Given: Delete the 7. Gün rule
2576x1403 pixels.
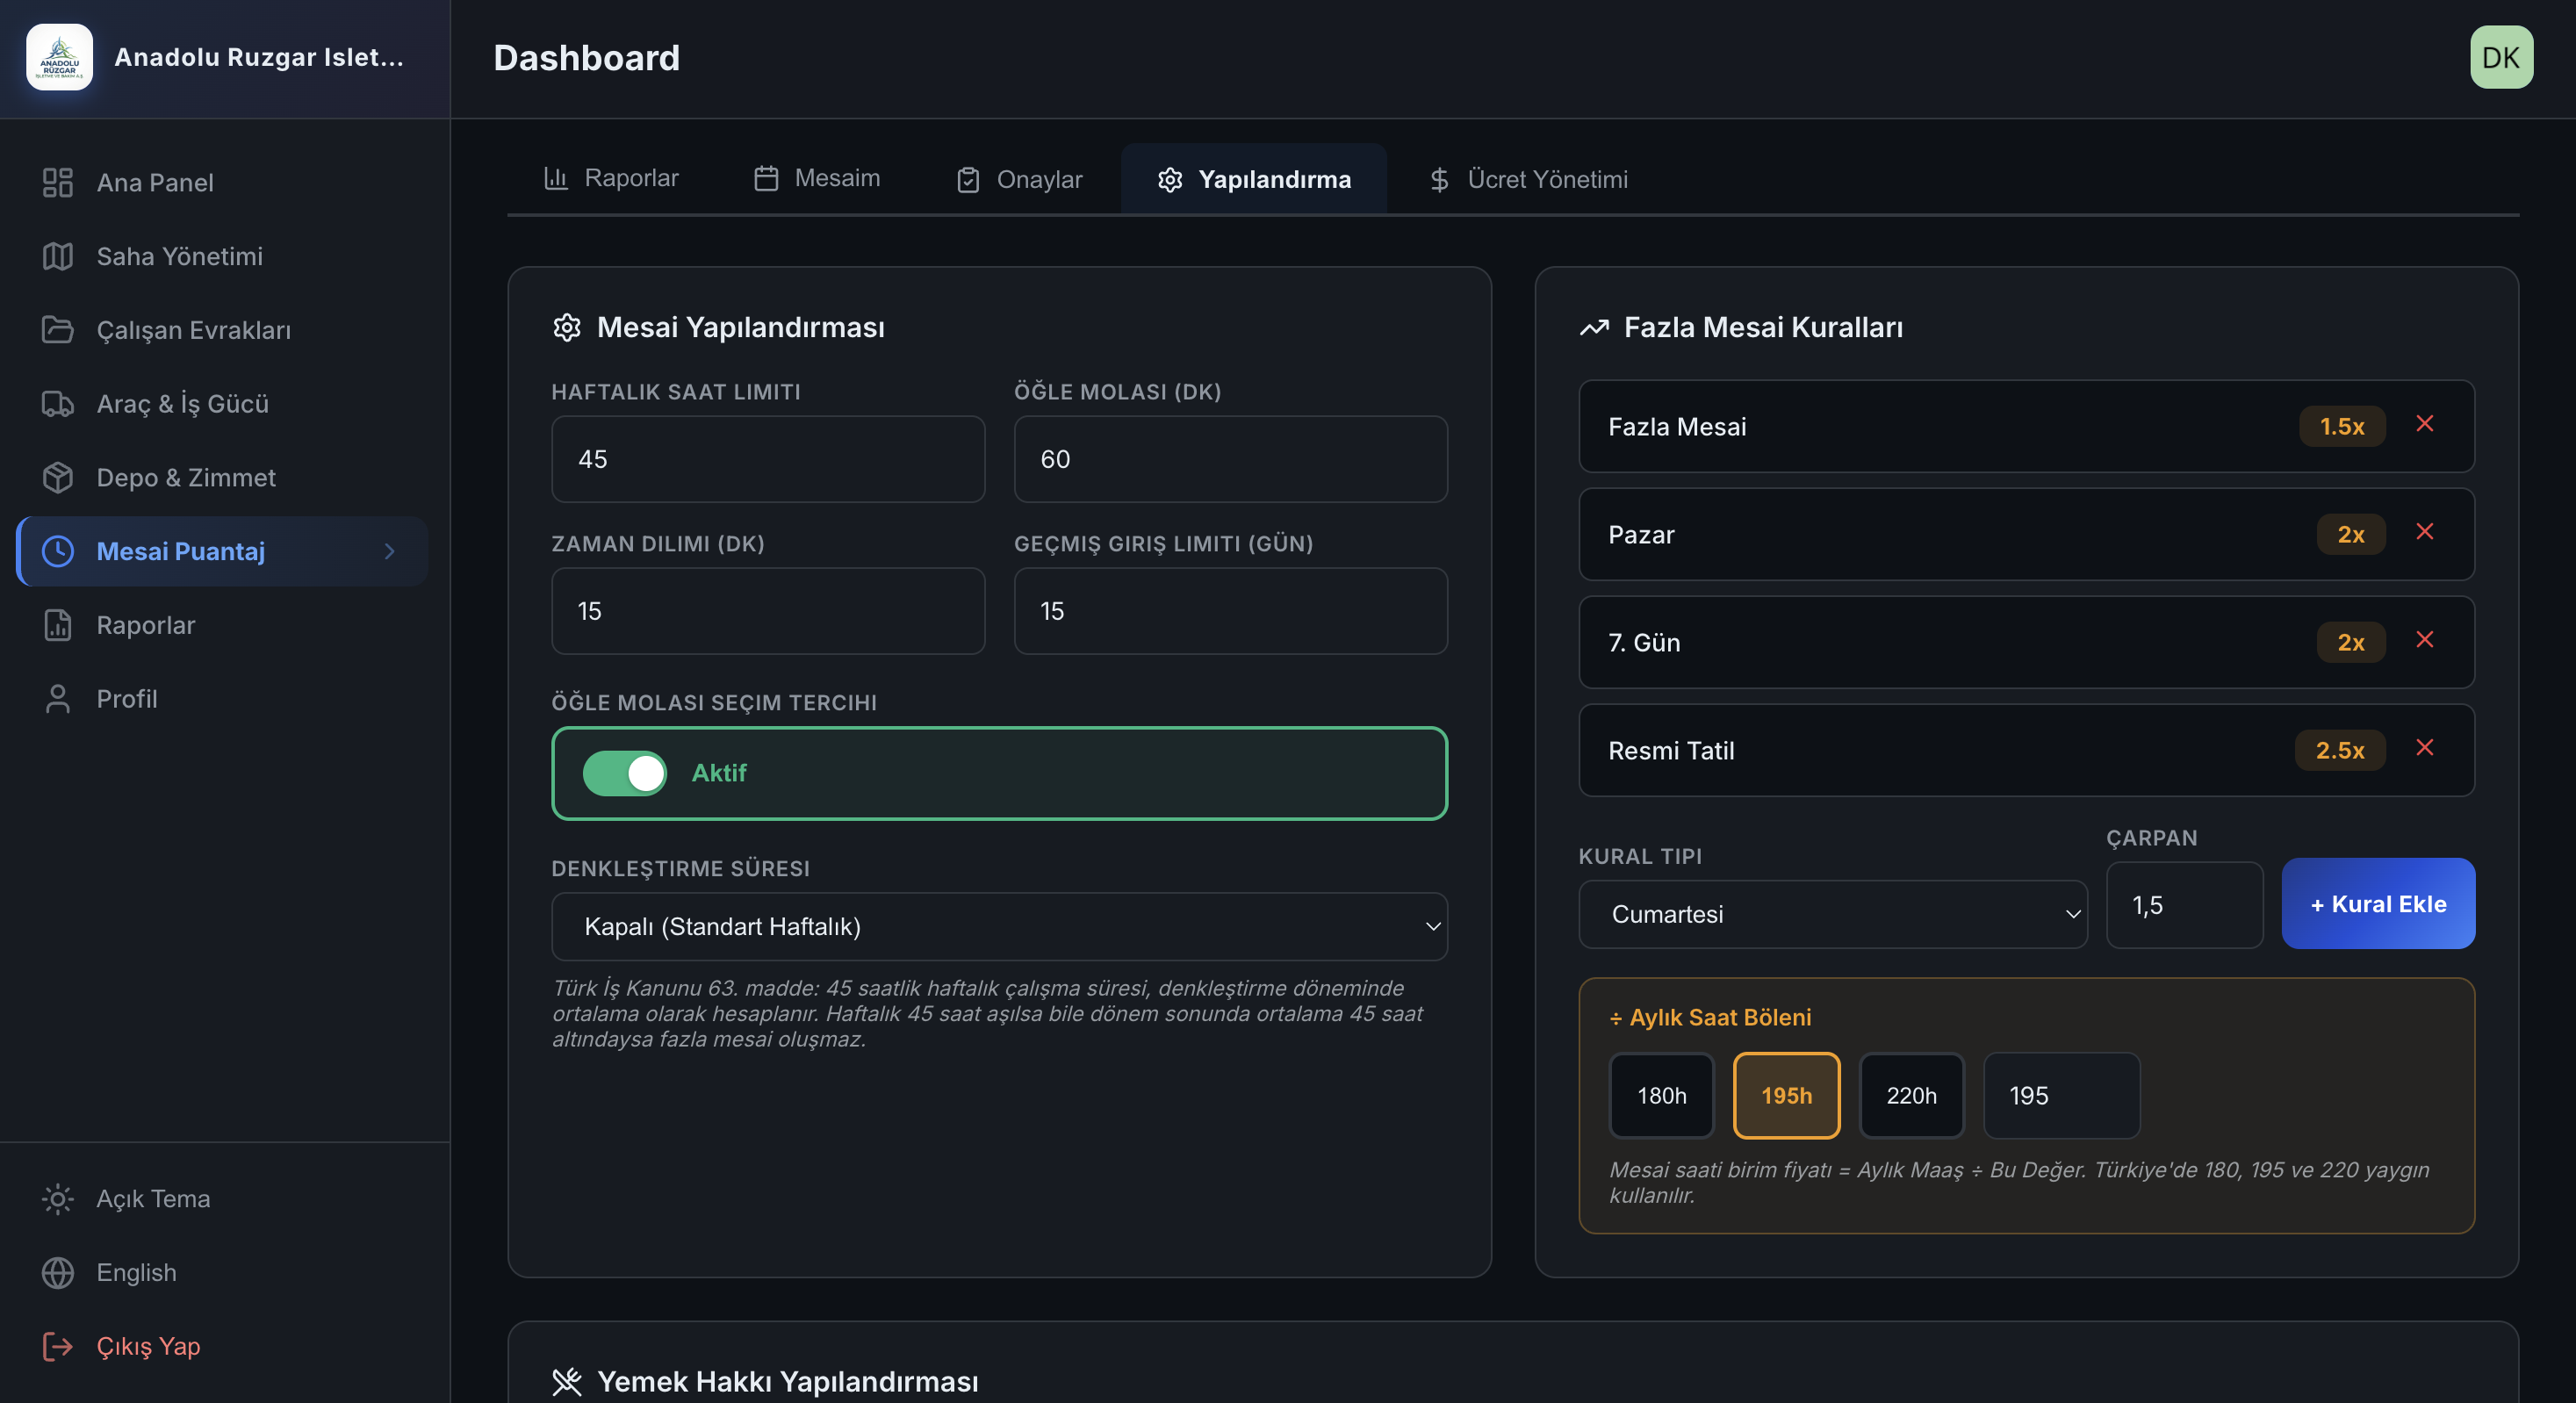Looking at the screenshot, I should (2424, 640).
